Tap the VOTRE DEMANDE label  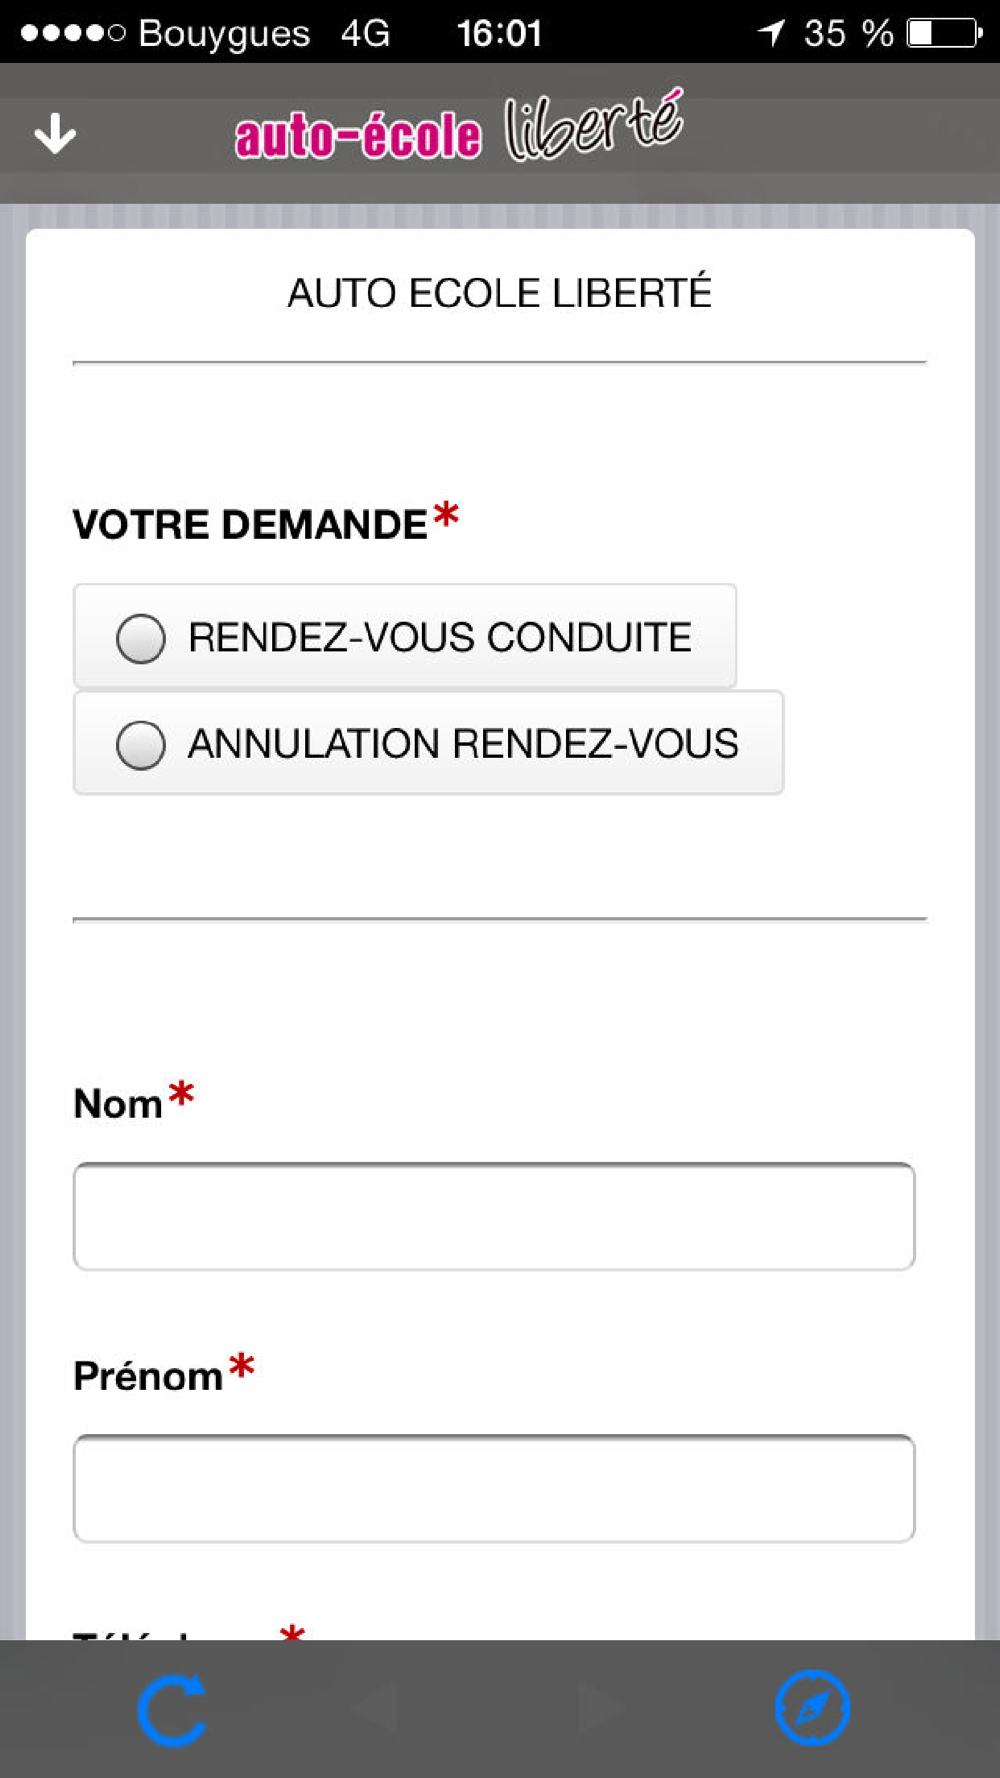coord(250,525)
